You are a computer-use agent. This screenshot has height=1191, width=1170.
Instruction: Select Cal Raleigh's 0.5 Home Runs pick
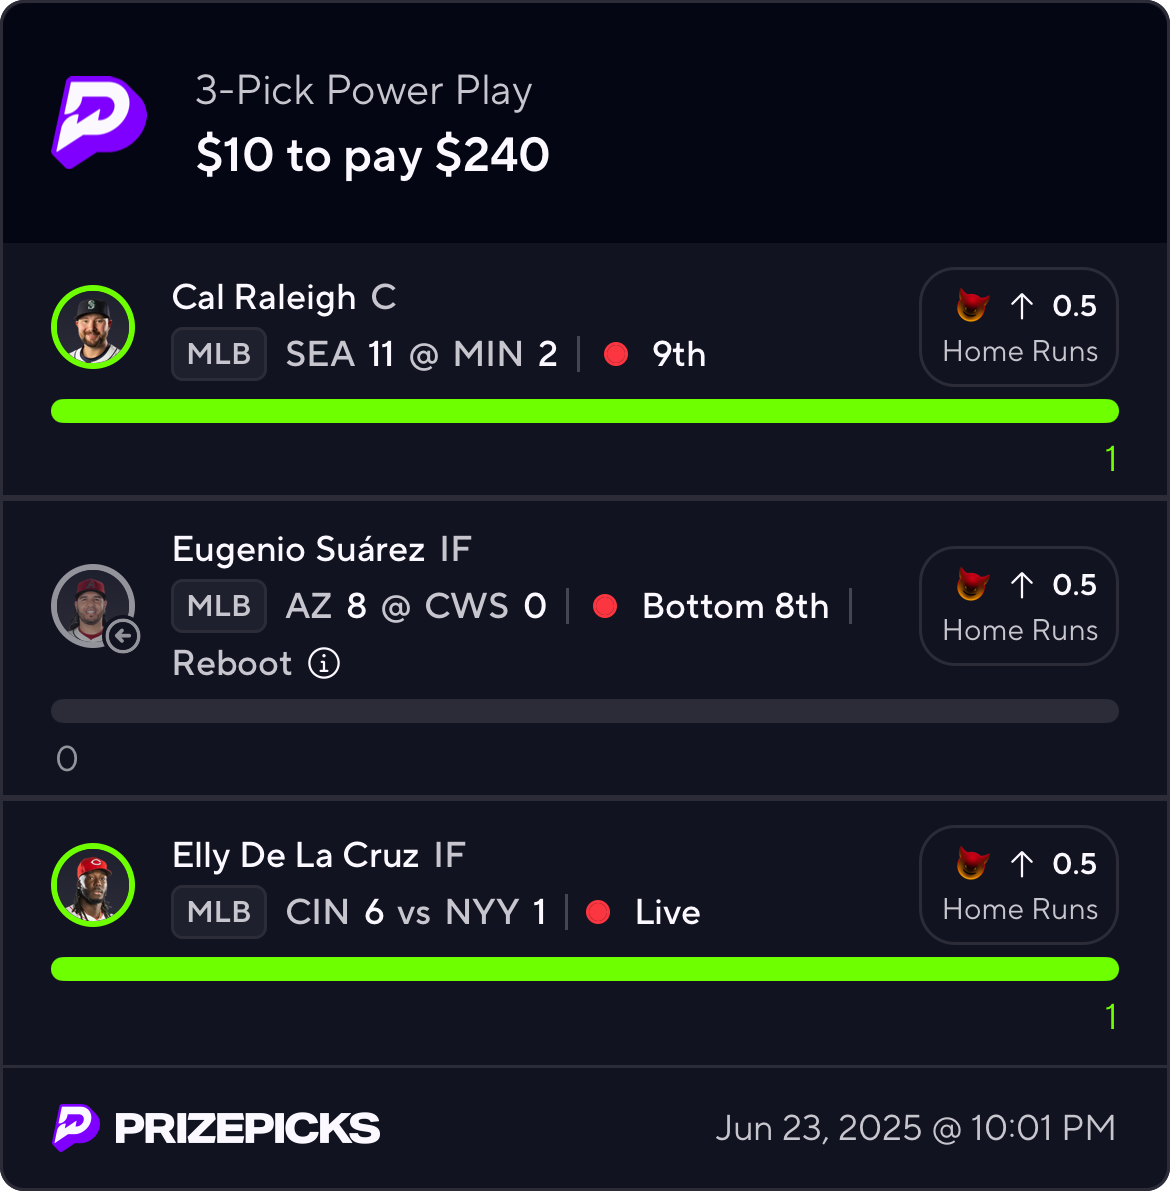click(1018, 327)
